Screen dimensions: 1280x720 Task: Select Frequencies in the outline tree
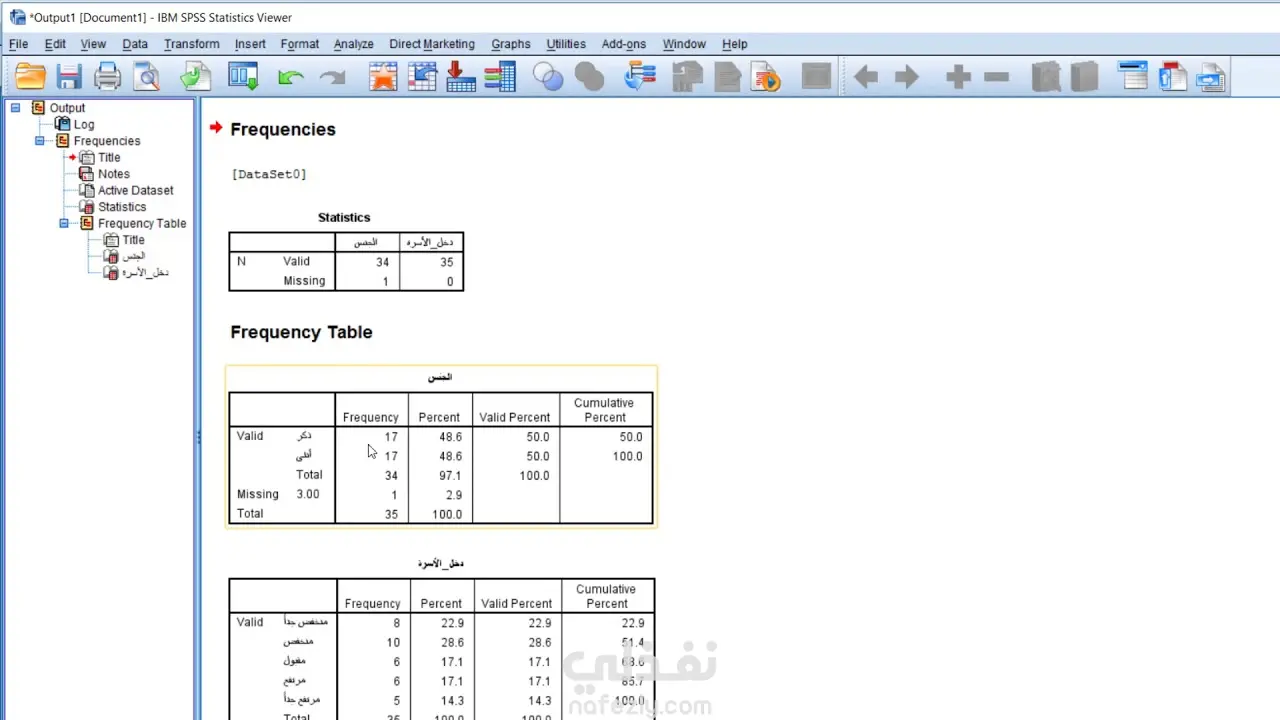tap(107, 141)
